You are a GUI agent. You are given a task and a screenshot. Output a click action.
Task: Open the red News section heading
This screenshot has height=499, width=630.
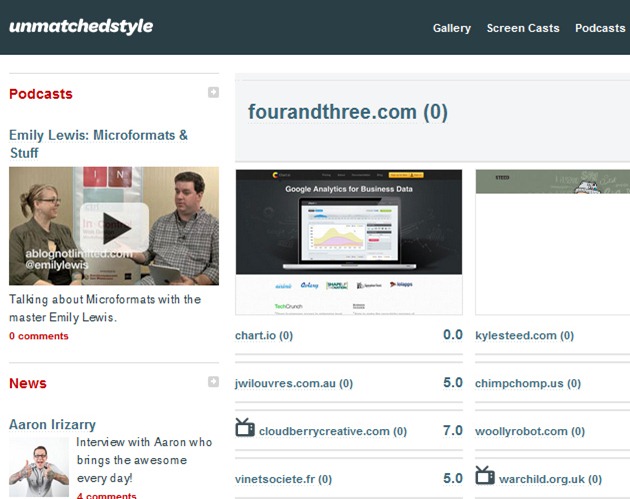point(28,383)
